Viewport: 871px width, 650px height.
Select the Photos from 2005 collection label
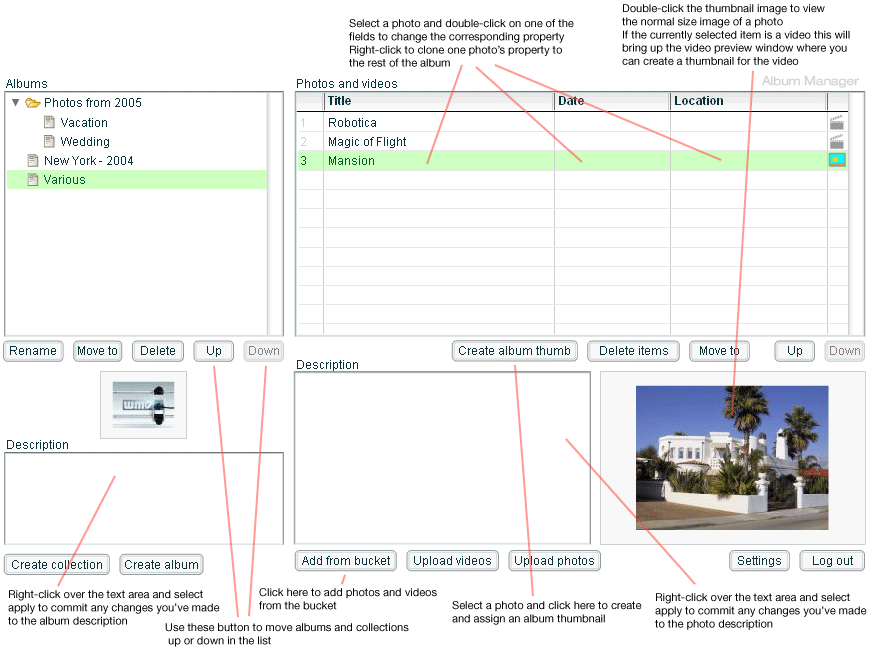tap(93, 103)
